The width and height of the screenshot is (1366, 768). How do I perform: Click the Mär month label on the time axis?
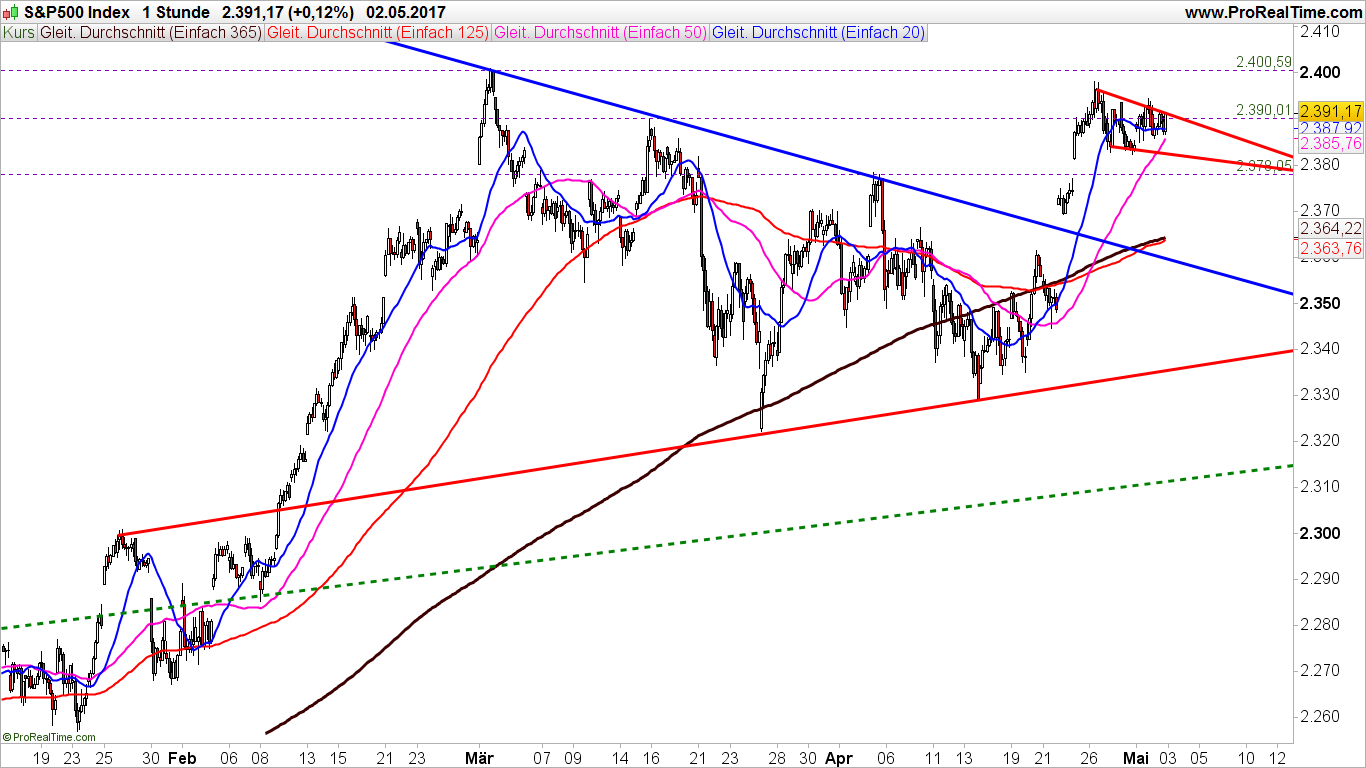479,757
